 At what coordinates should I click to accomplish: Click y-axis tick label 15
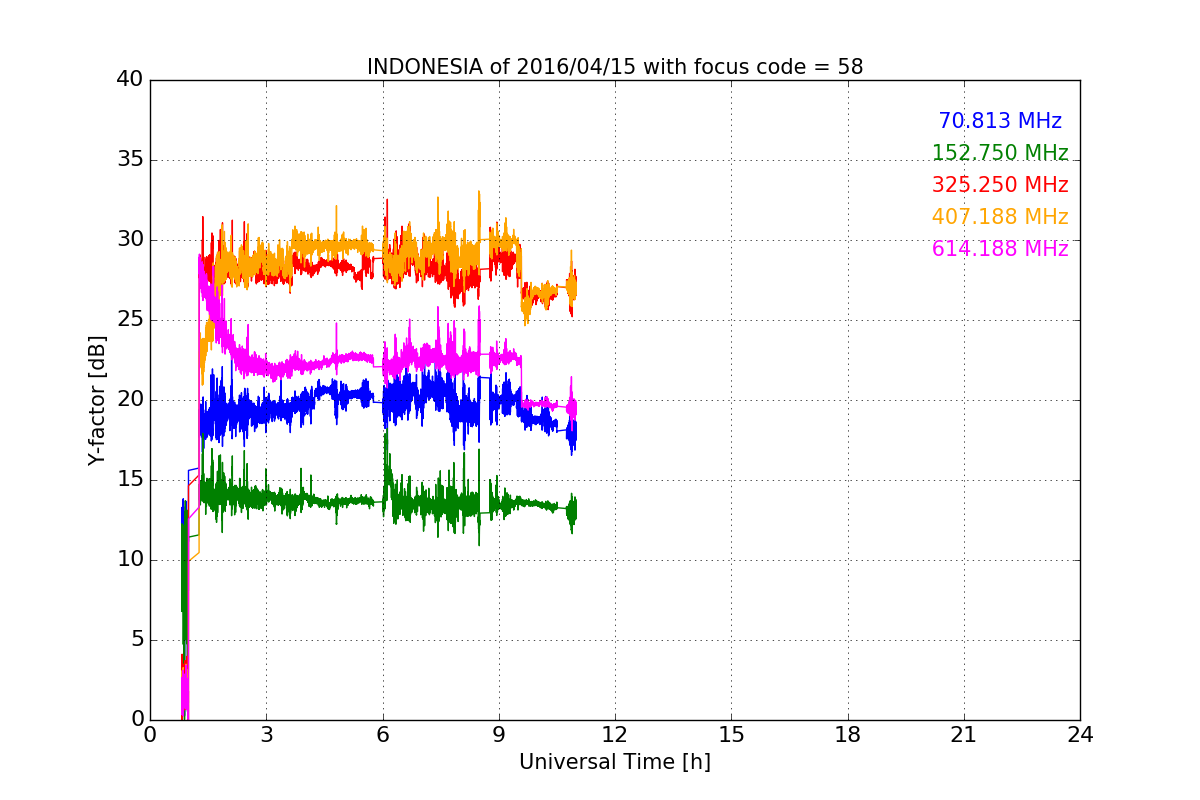(x=131, y=480)
